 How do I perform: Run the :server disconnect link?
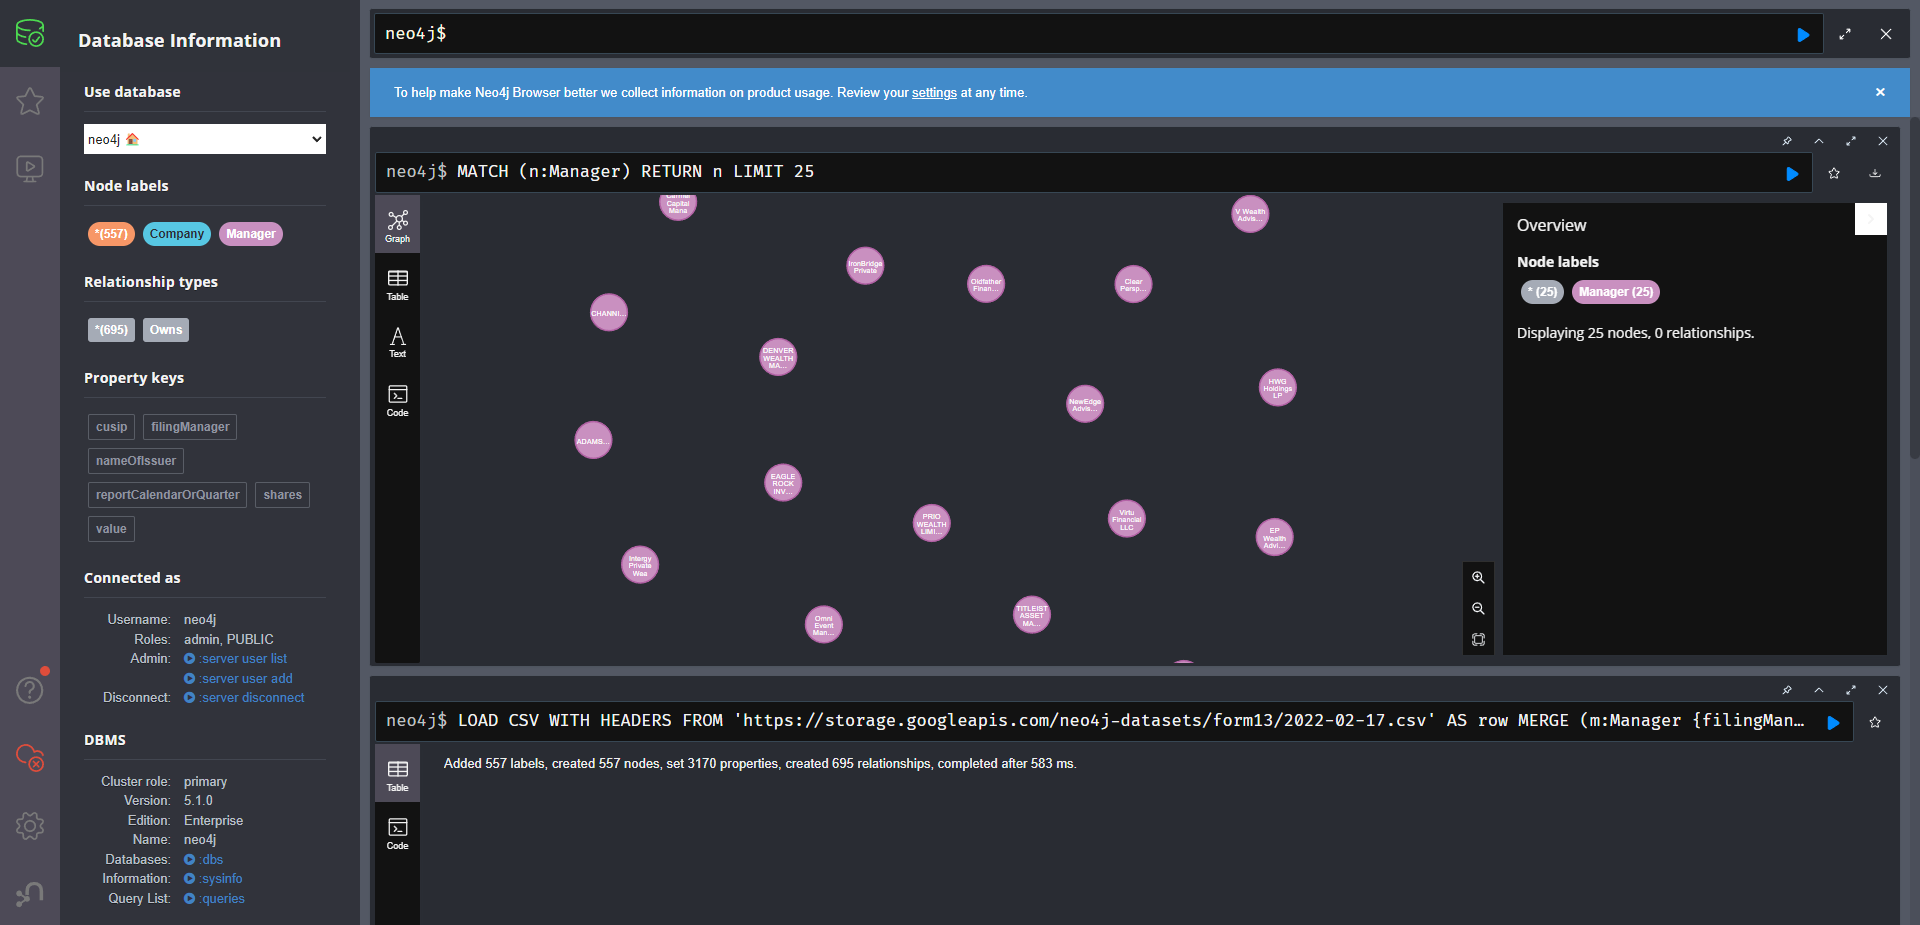pos(244,698)
